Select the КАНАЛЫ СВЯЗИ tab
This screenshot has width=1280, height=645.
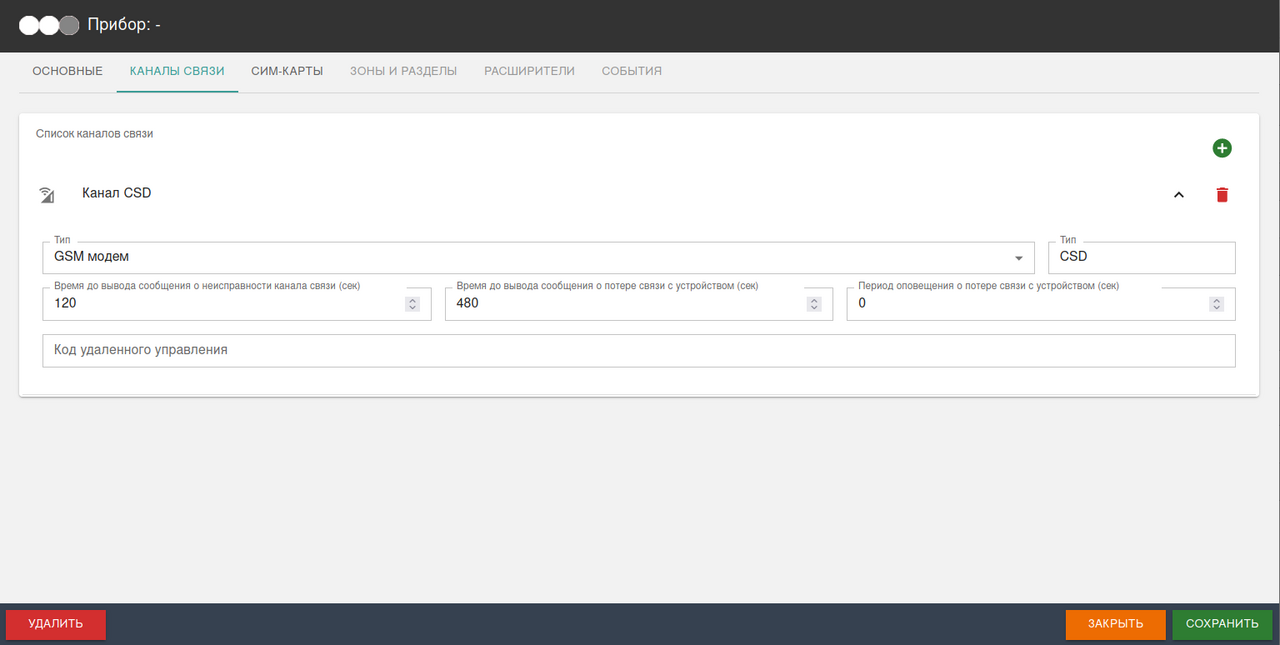(177, 71)
